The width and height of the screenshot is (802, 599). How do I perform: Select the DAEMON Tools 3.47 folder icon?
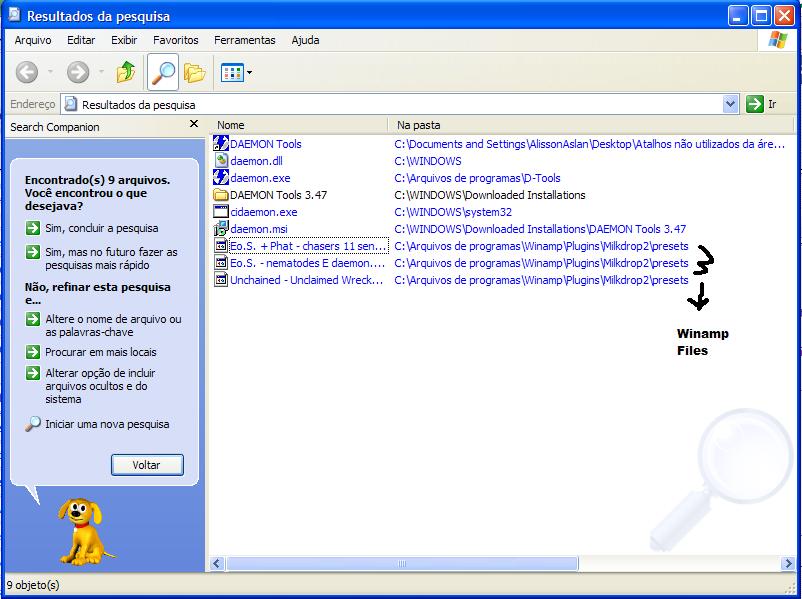click(x=221, y=195)
